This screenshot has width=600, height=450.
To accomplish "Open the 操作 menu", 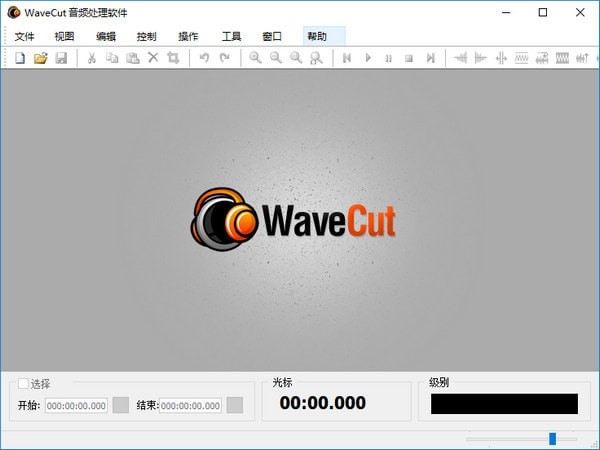I will (x=188, y=36).
